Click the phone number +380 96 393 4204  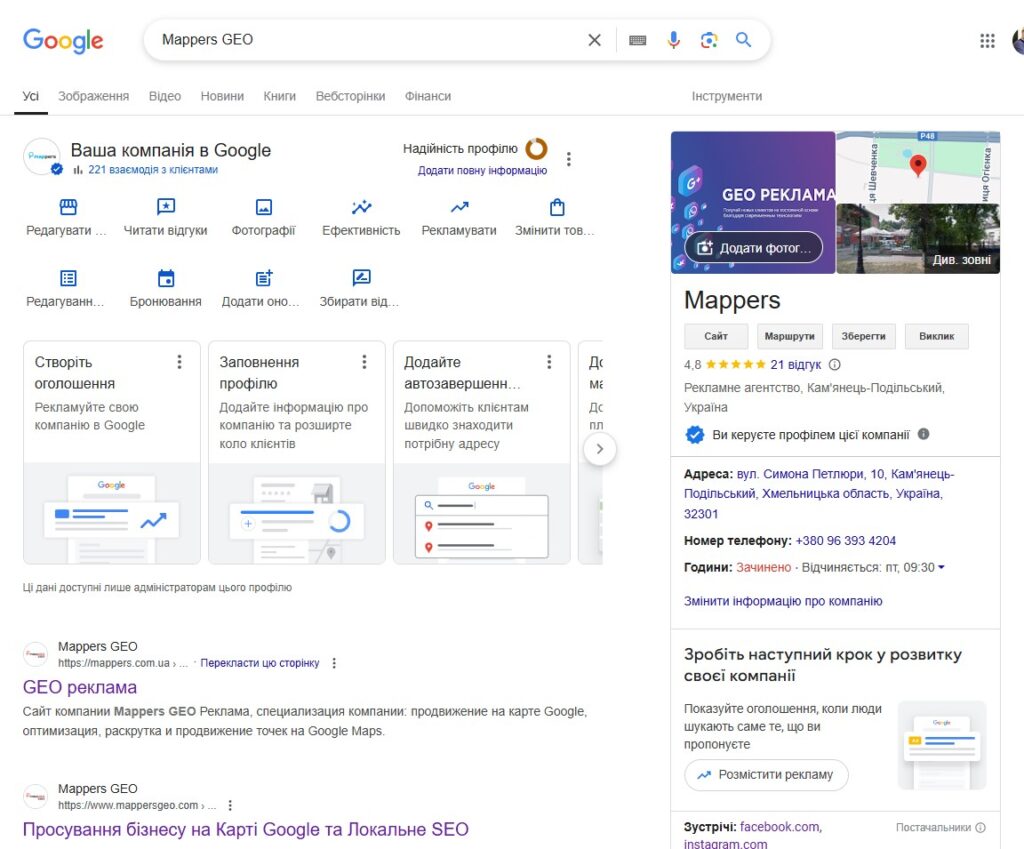coord(846,541)
